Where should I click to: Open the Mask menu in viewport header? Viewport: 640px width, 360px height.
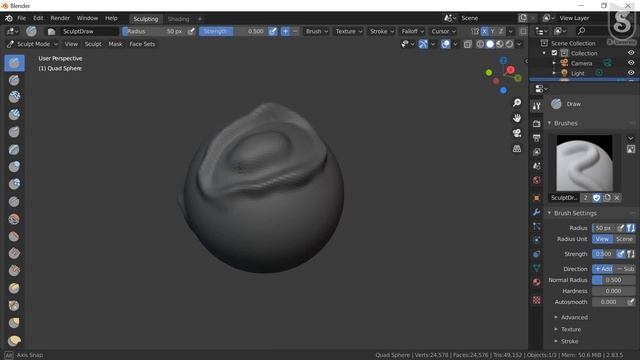tap(115, 44)
